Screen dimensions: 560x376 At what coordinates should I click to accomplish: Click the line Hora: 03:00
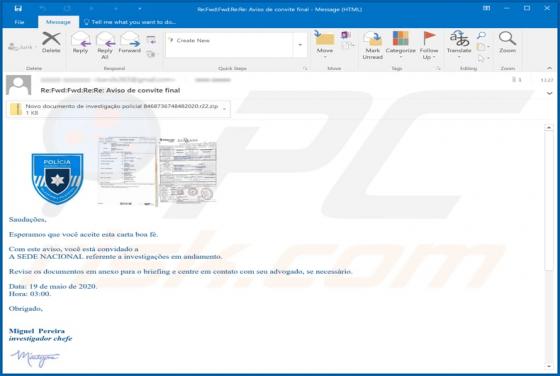(30, 294)
